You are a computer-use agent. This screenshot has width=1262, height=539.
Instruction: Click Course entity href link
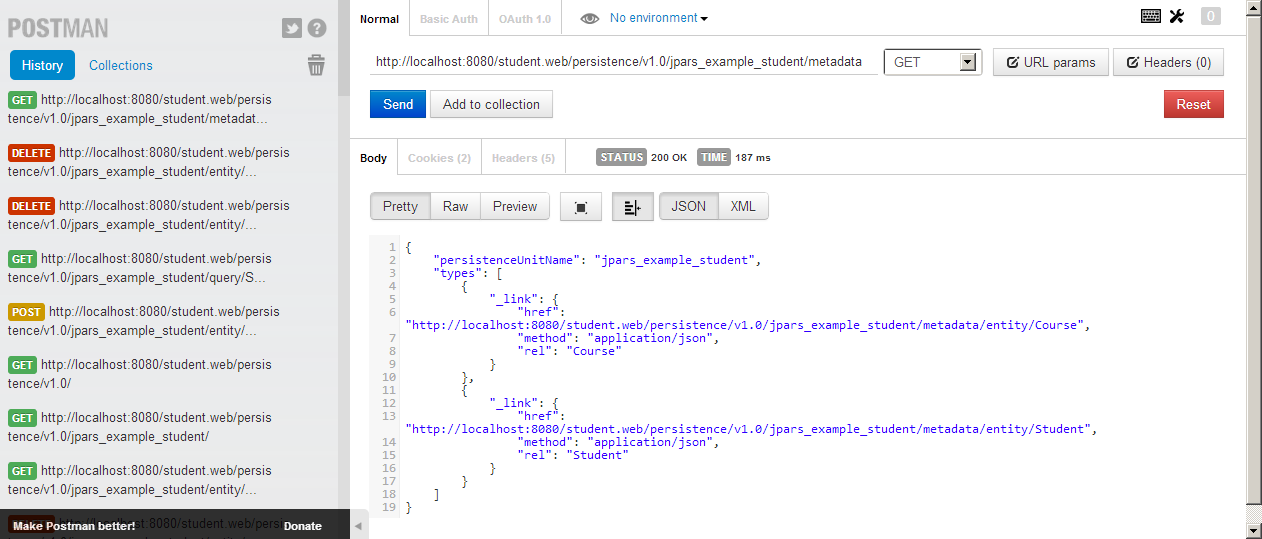[744, 325]
